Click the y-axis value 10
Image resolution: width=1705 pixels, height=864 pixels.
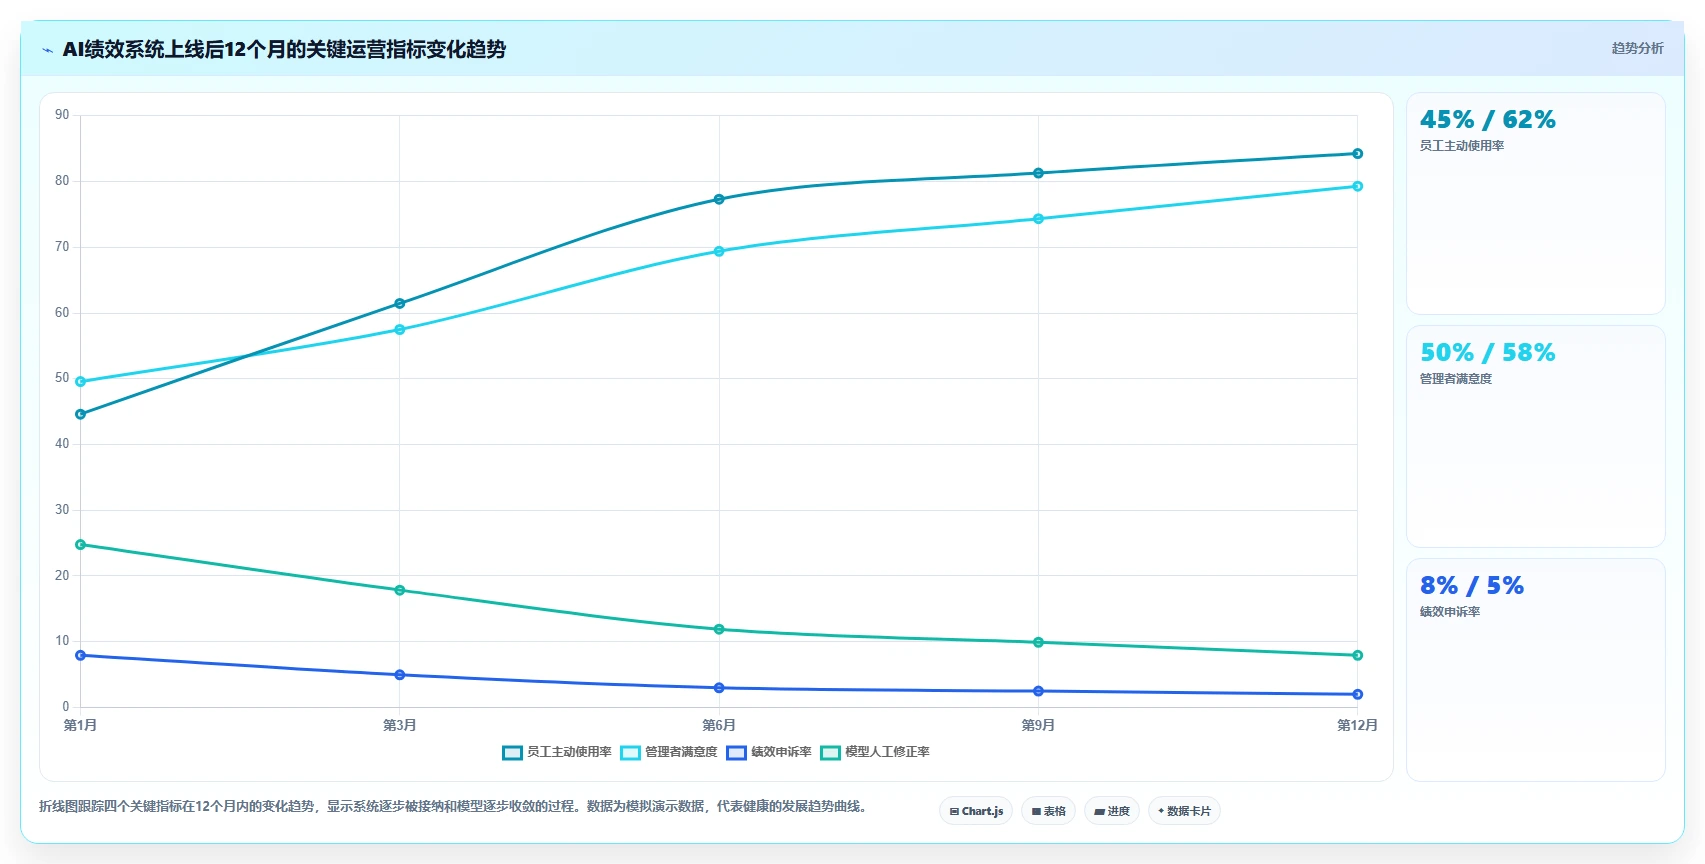click(62, 641)
